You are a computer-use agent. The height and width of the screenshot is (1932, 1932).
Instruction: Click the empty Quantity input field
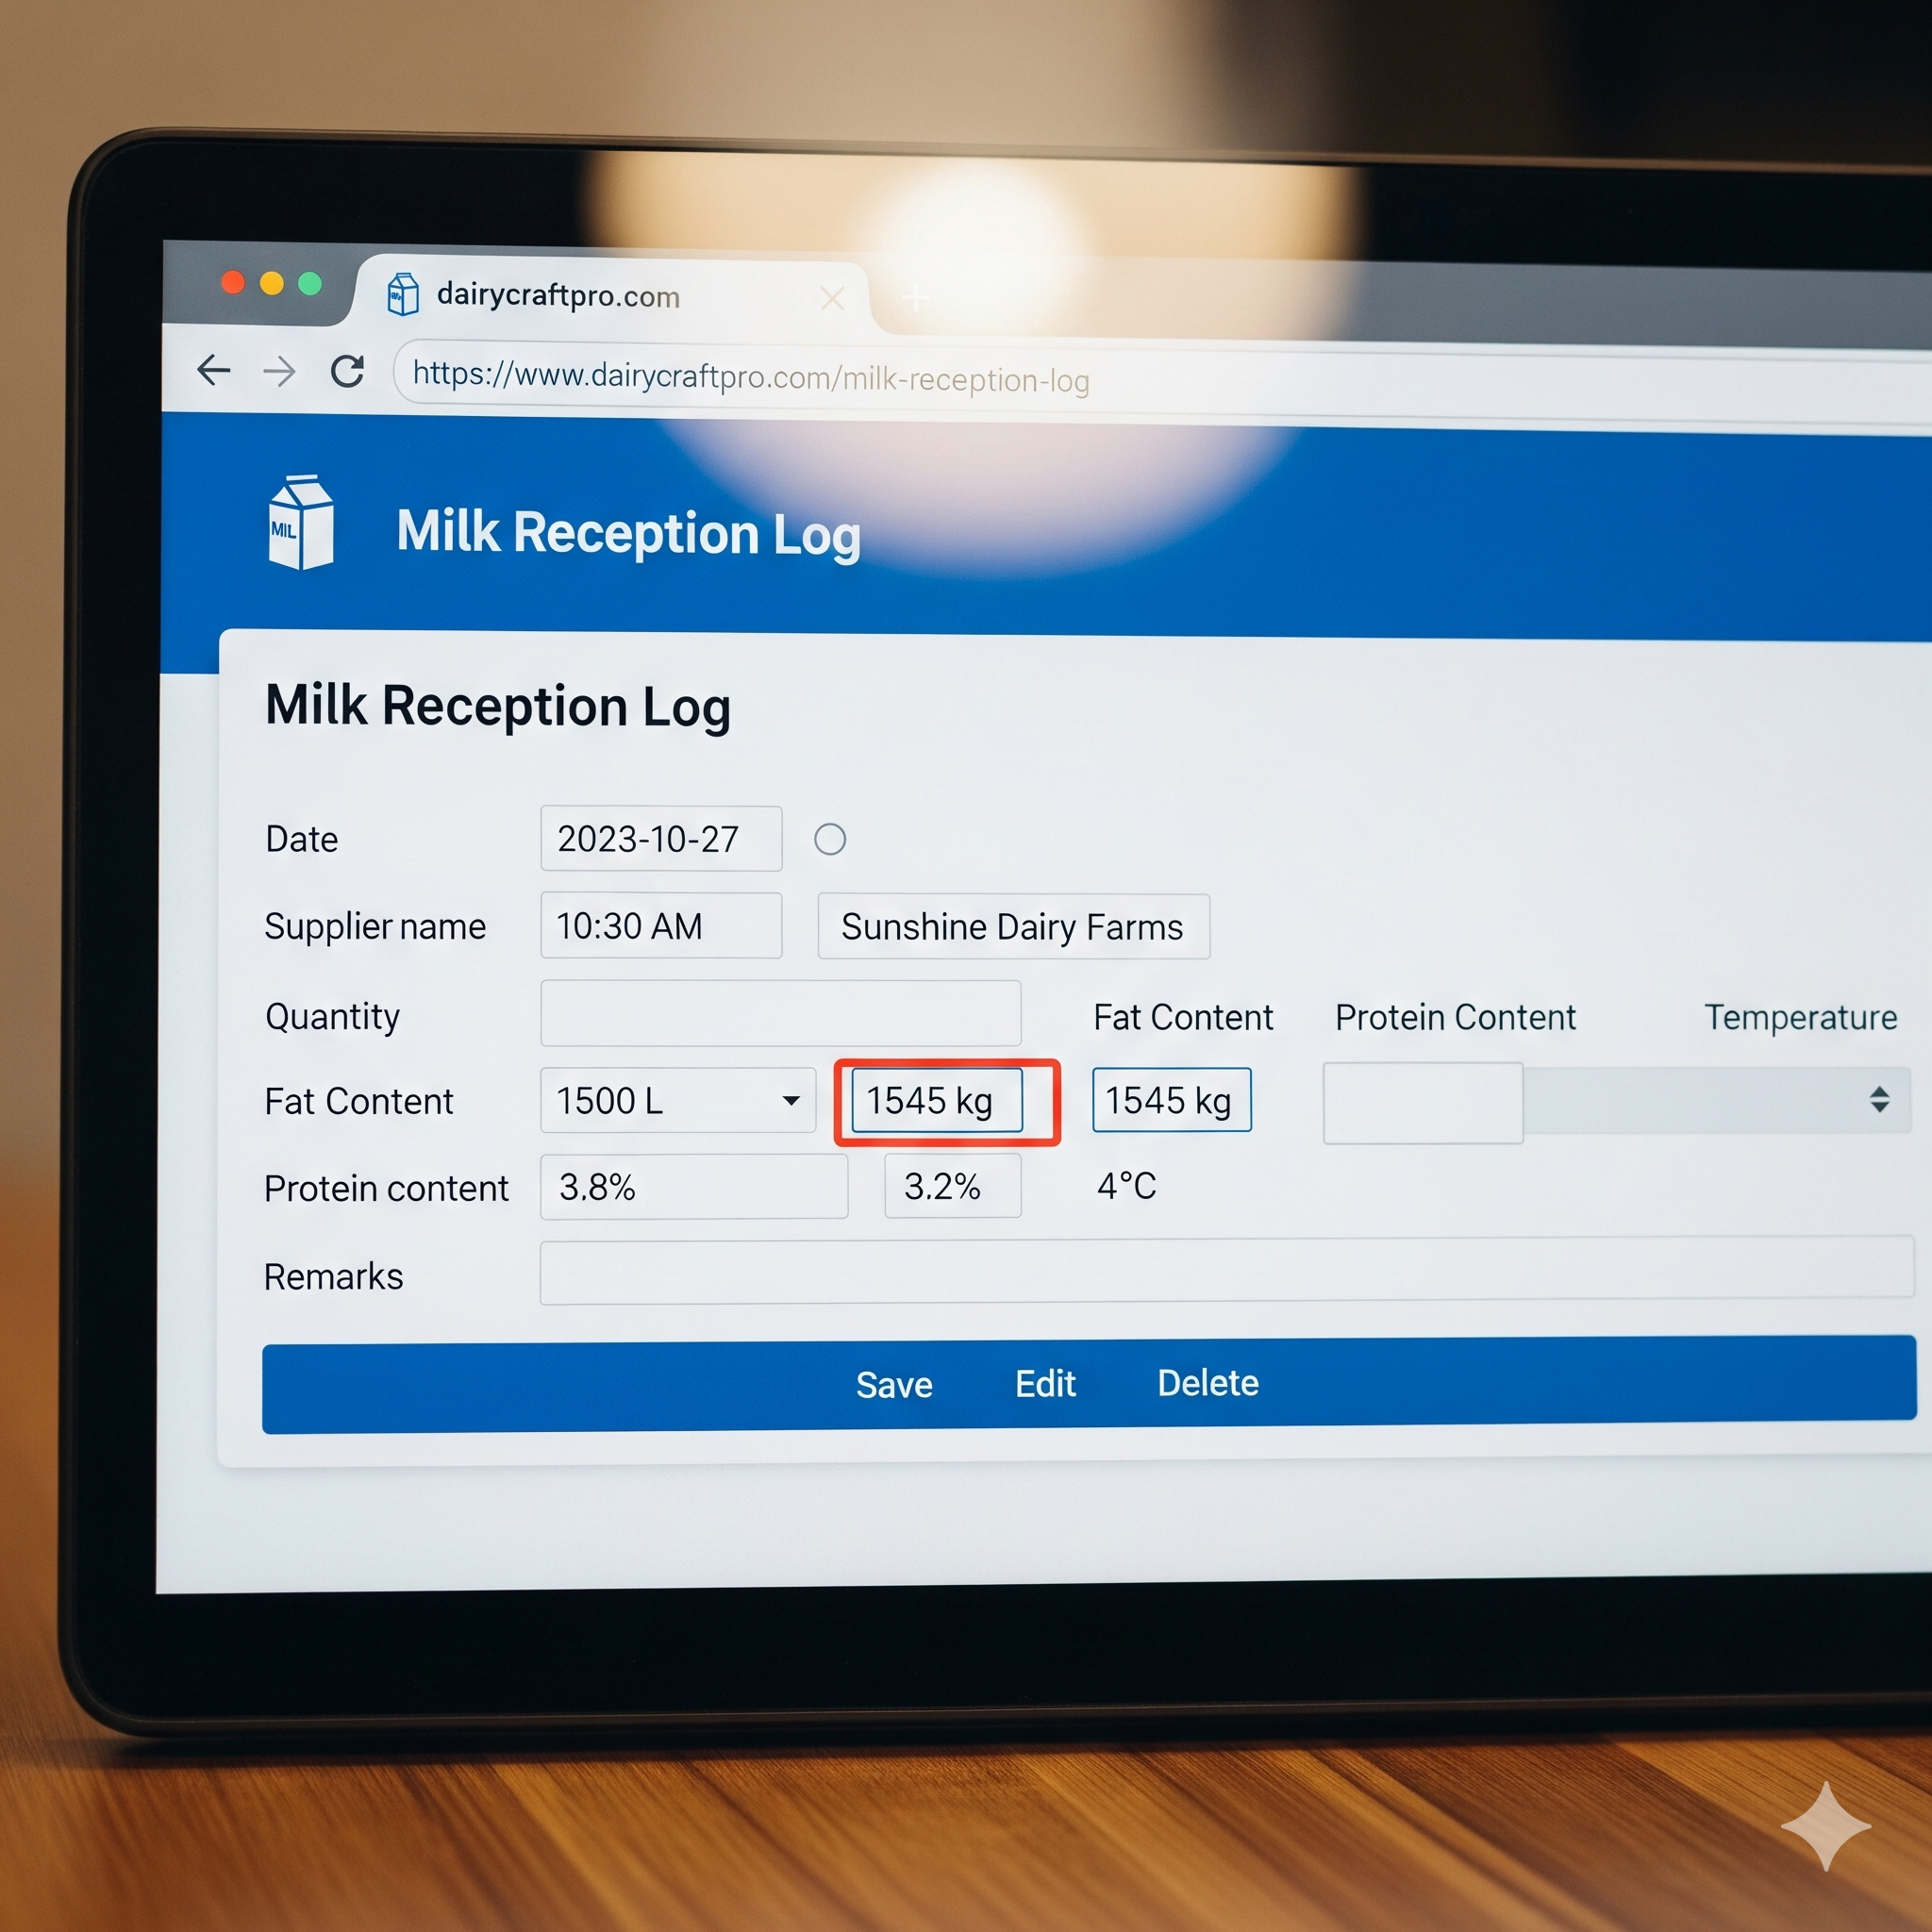(781, 1013)
